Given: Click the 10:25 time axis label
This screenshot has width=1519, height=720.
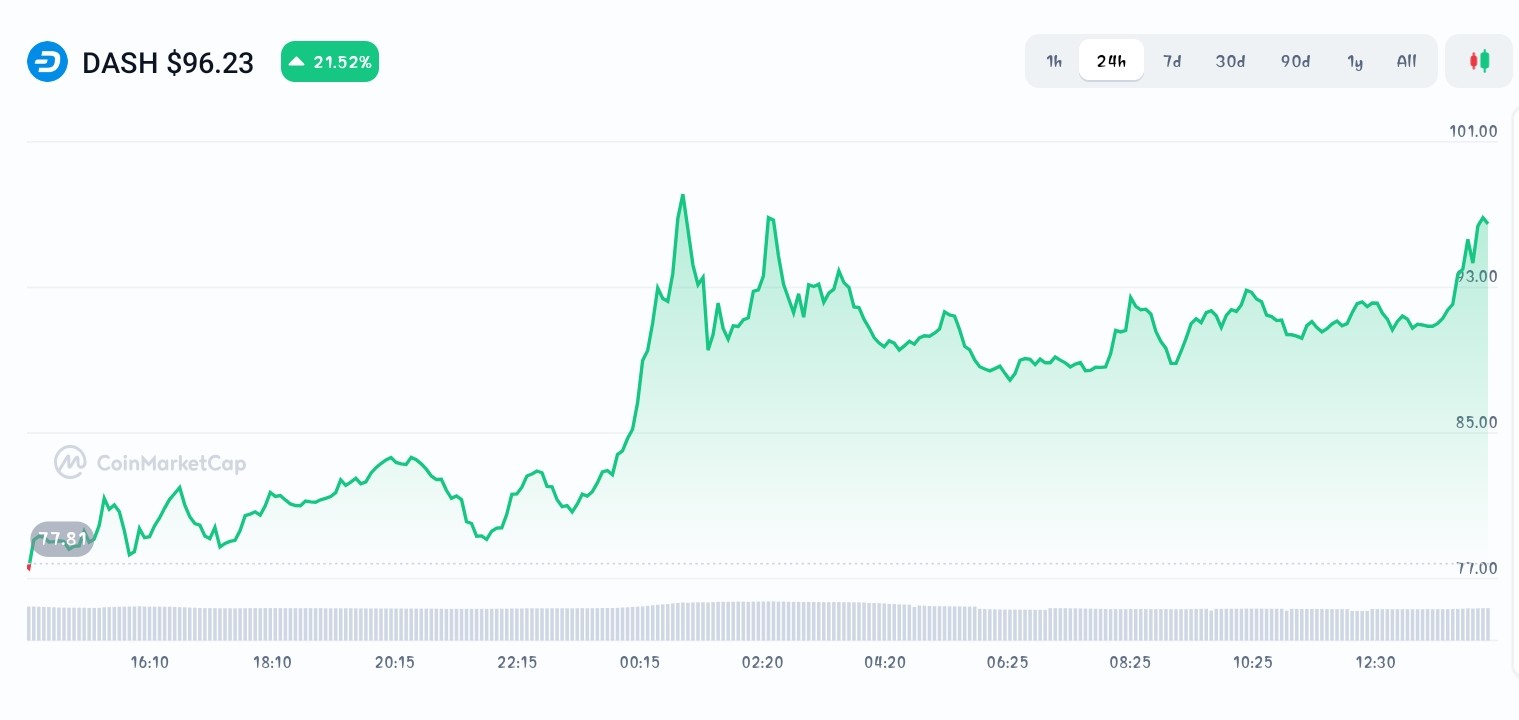Looking at the screenshot, I should click(x=1252, y=662).
